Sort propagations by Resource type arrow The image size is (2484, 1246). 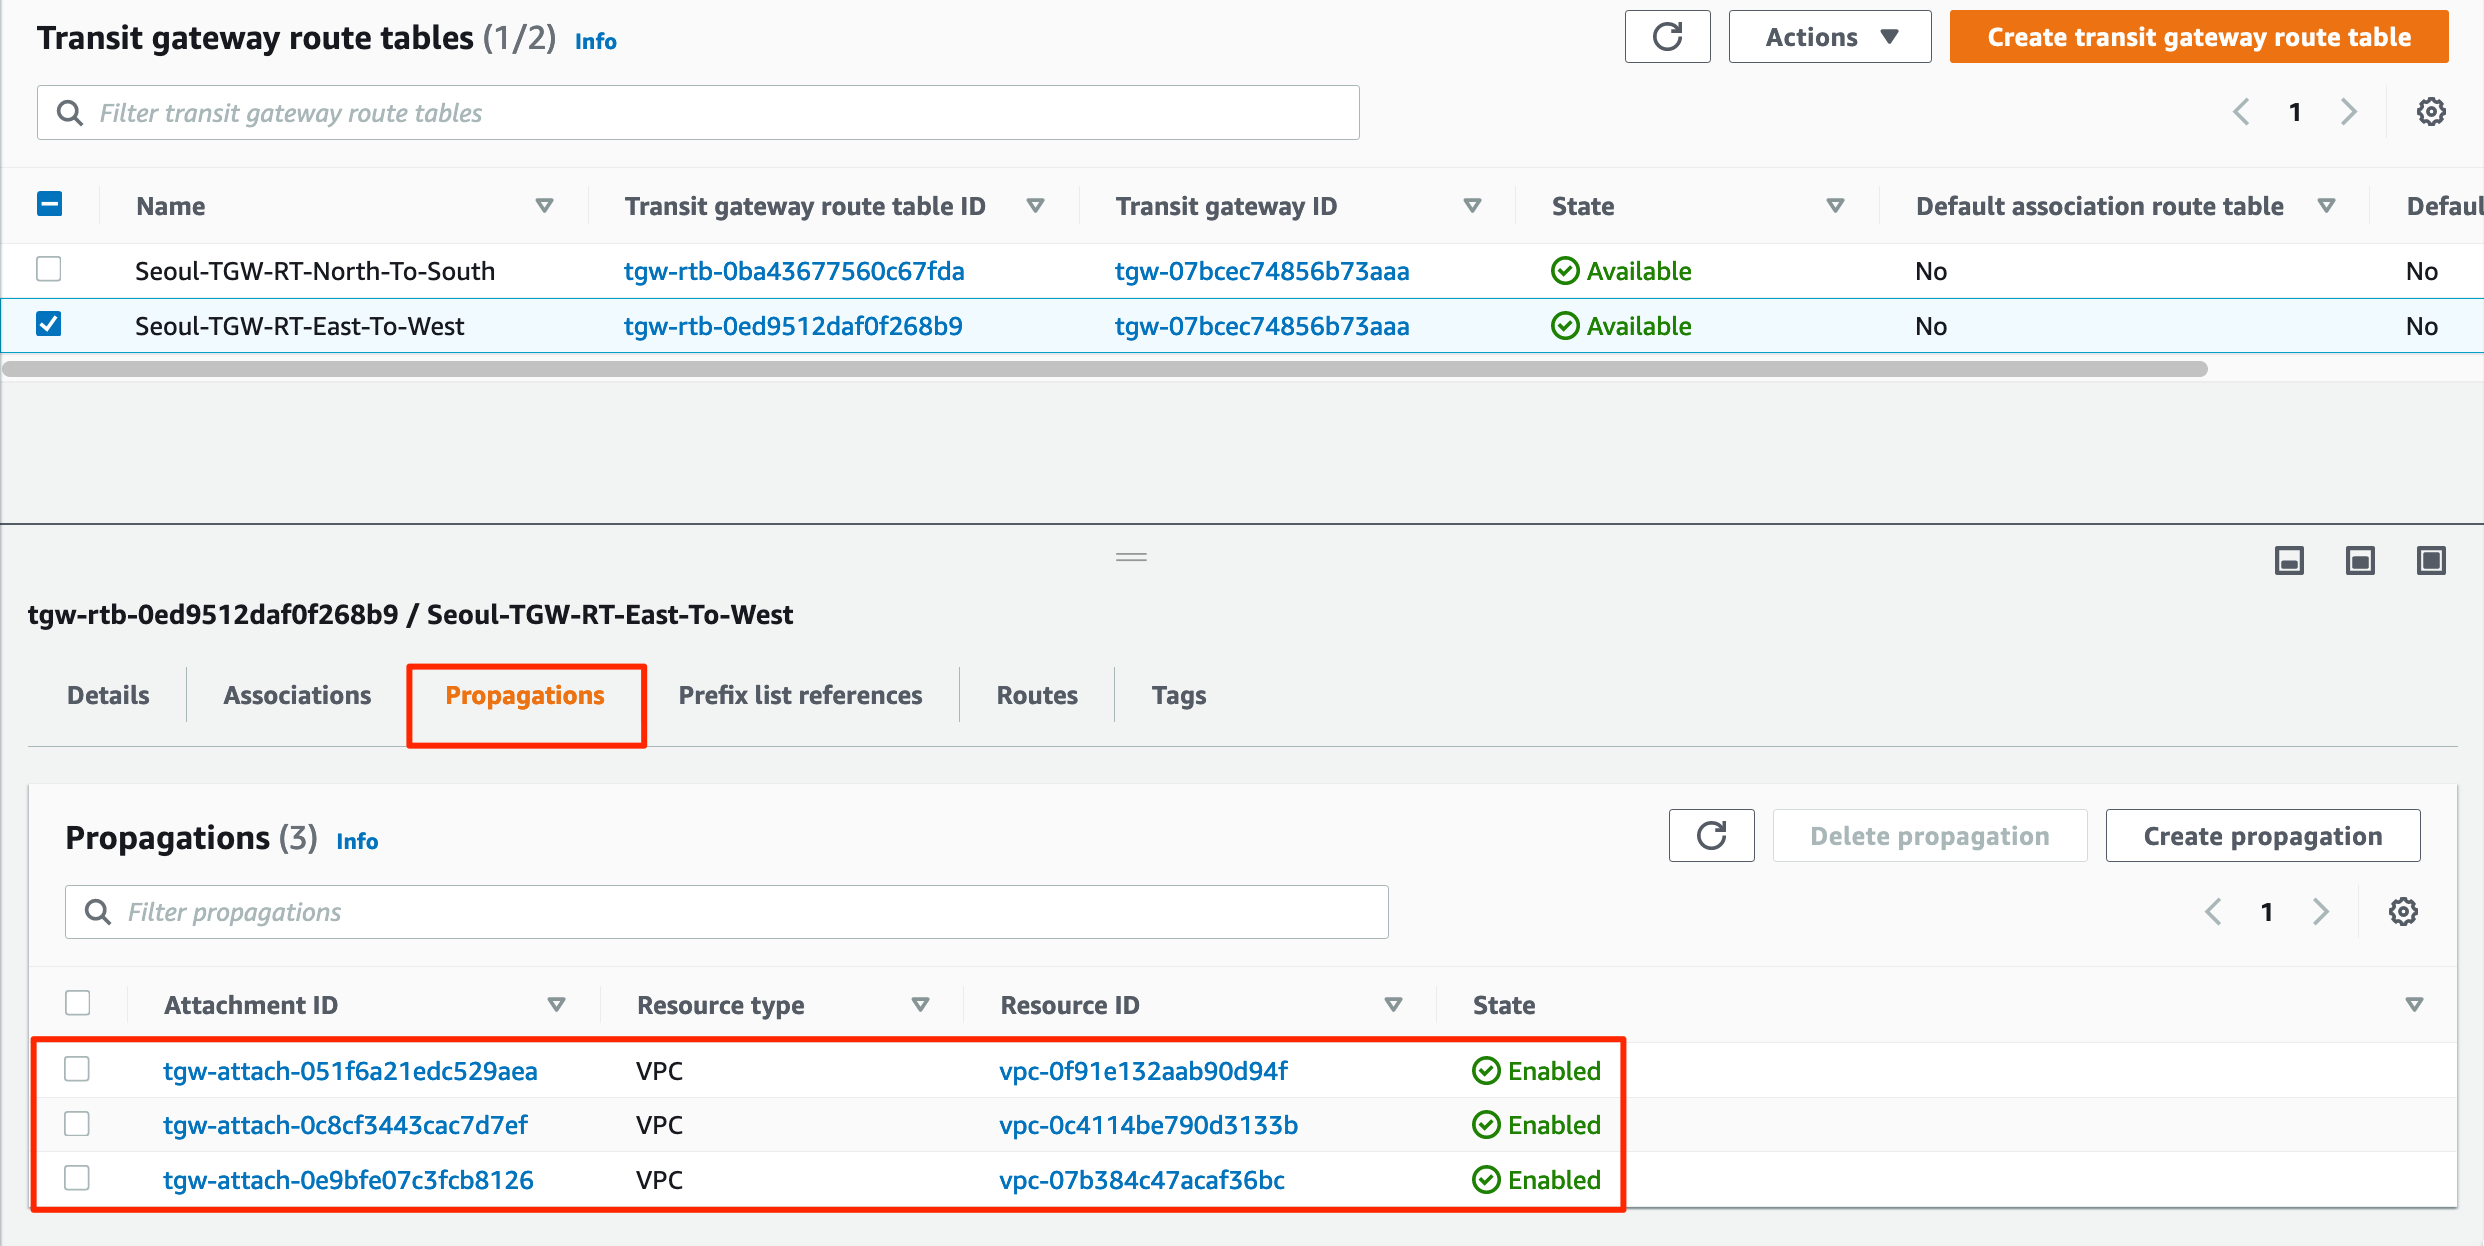pos(920,1004)
